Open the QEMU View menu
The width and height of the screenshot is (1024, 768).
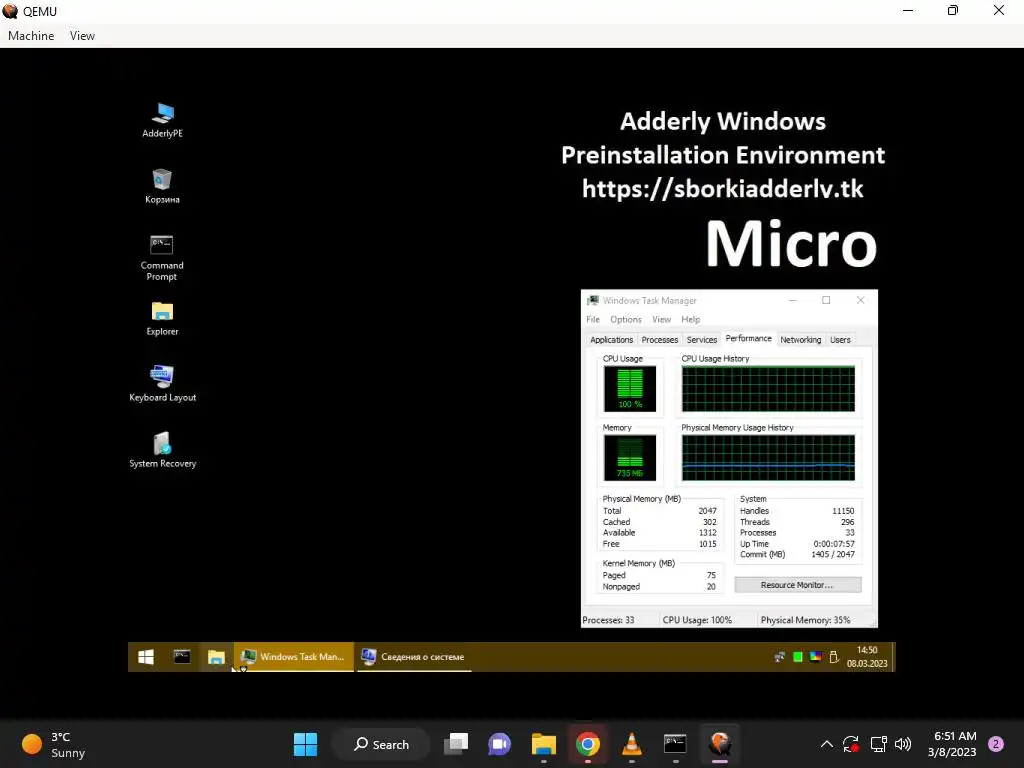tap(82, 36)
